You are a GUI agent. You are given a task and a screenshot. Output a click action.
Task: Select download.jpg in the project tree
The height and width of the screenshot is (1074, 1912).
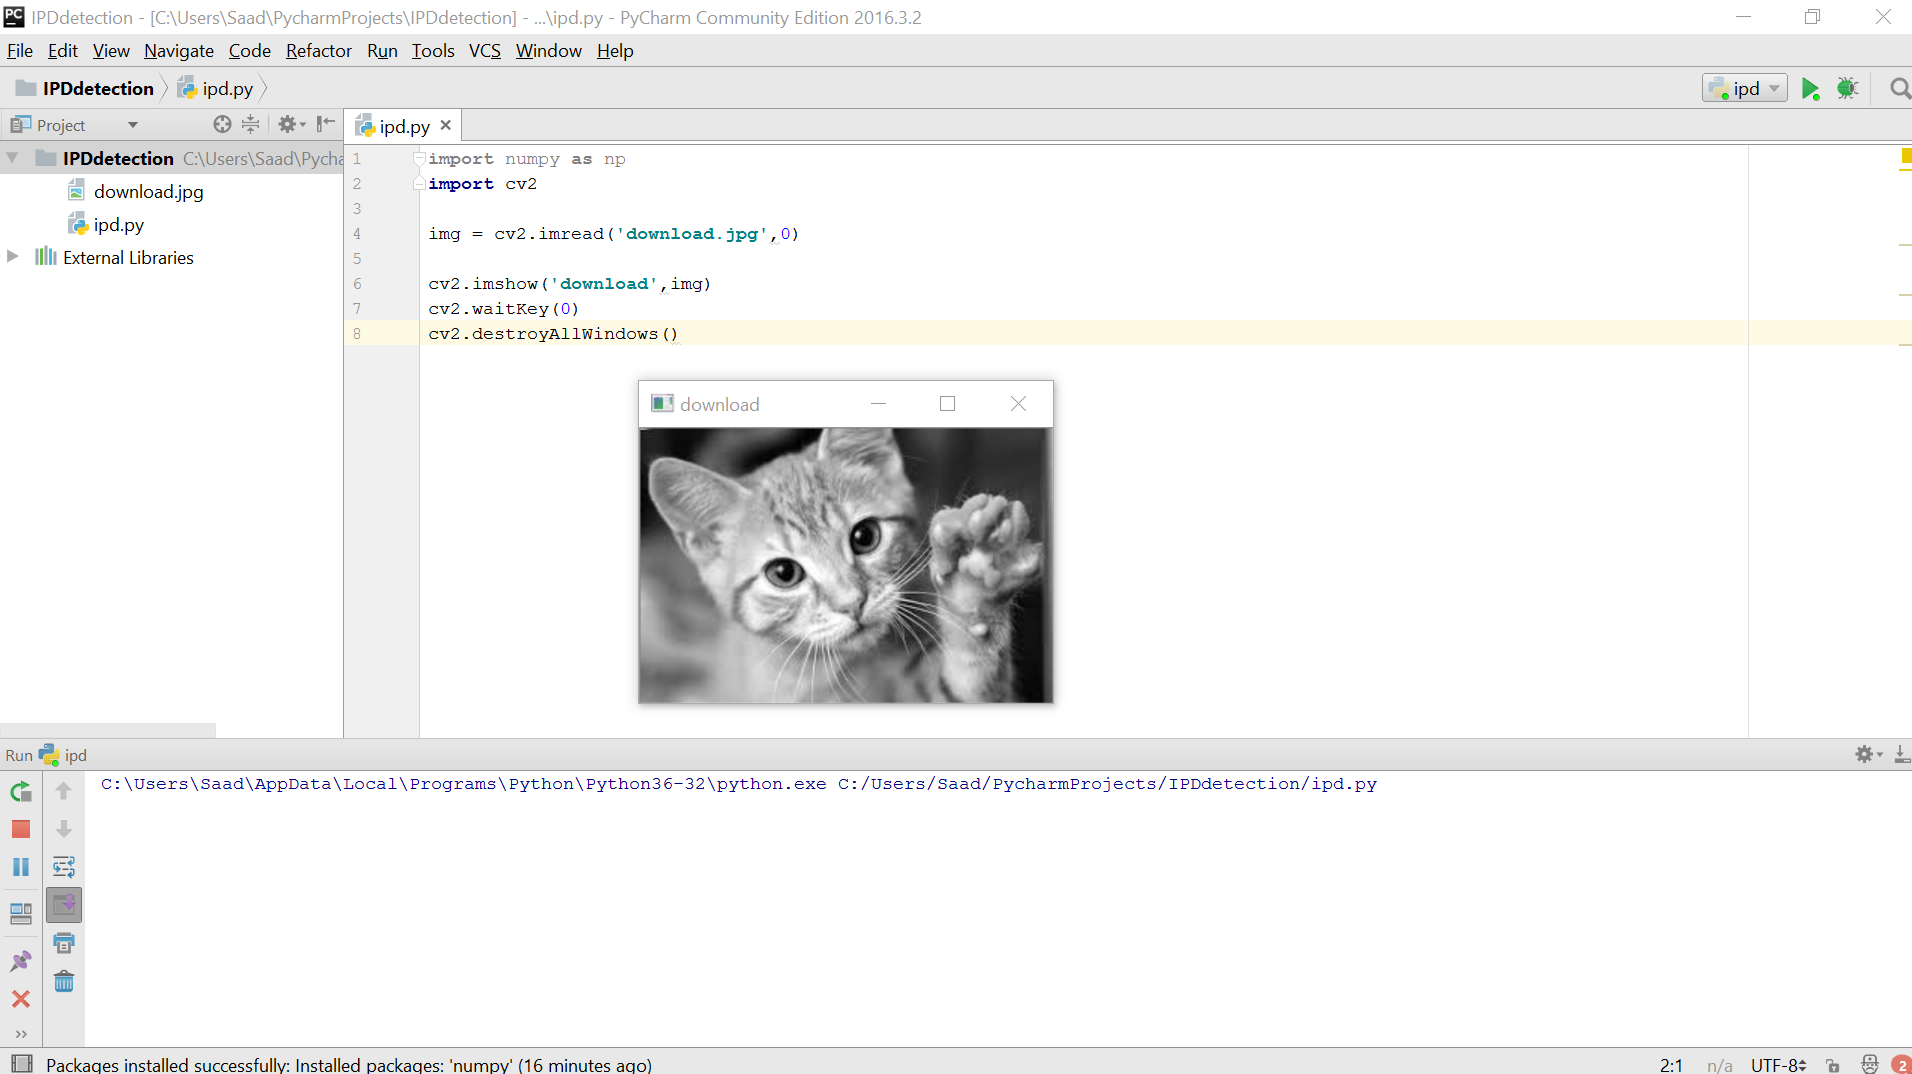click(148, 192)
